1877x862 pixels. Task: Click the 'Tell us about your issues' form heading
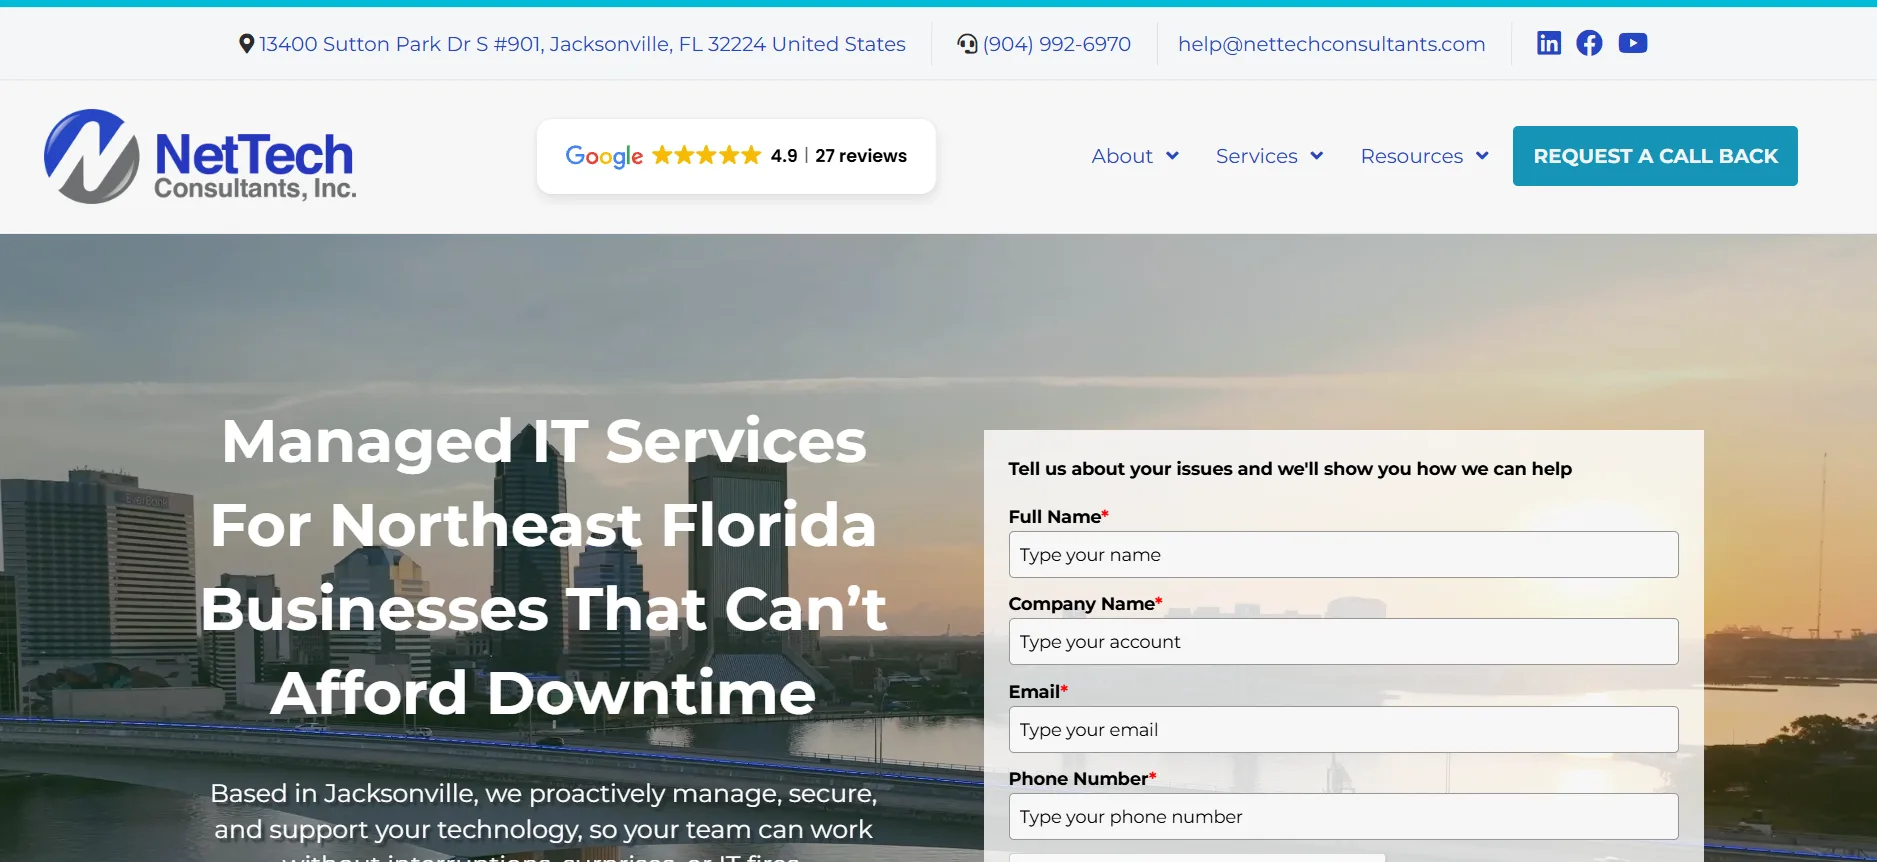[1290, 469]
